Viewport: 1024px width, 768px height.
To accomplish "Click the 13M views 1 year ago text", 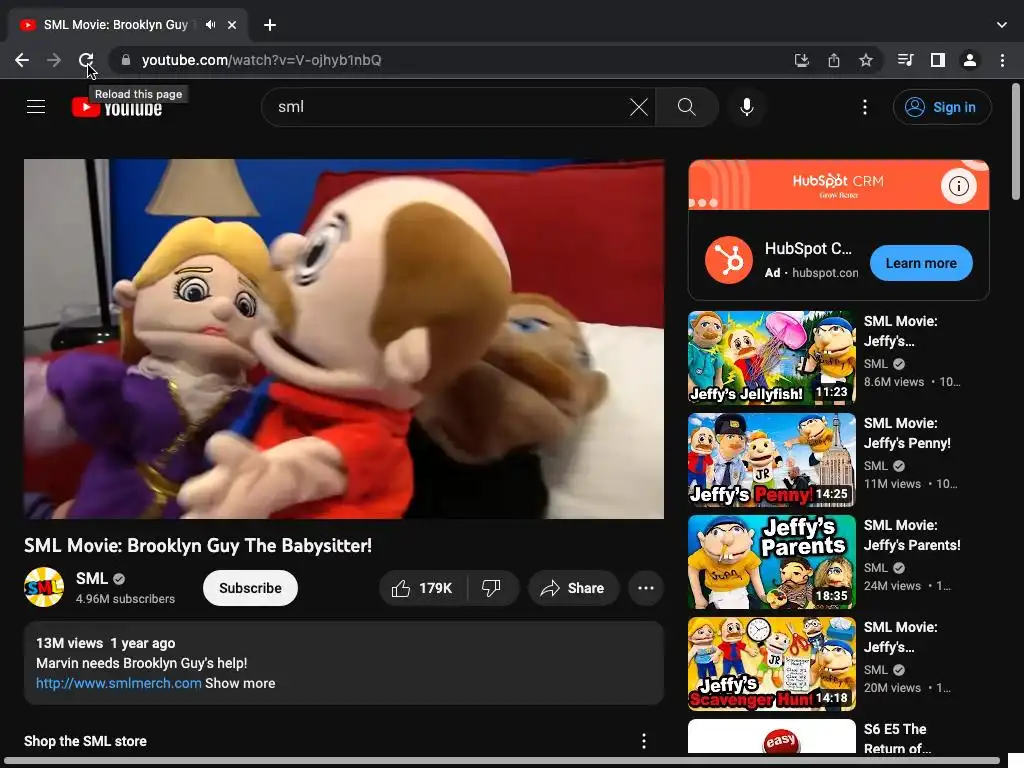I will (x=105, y=643).
